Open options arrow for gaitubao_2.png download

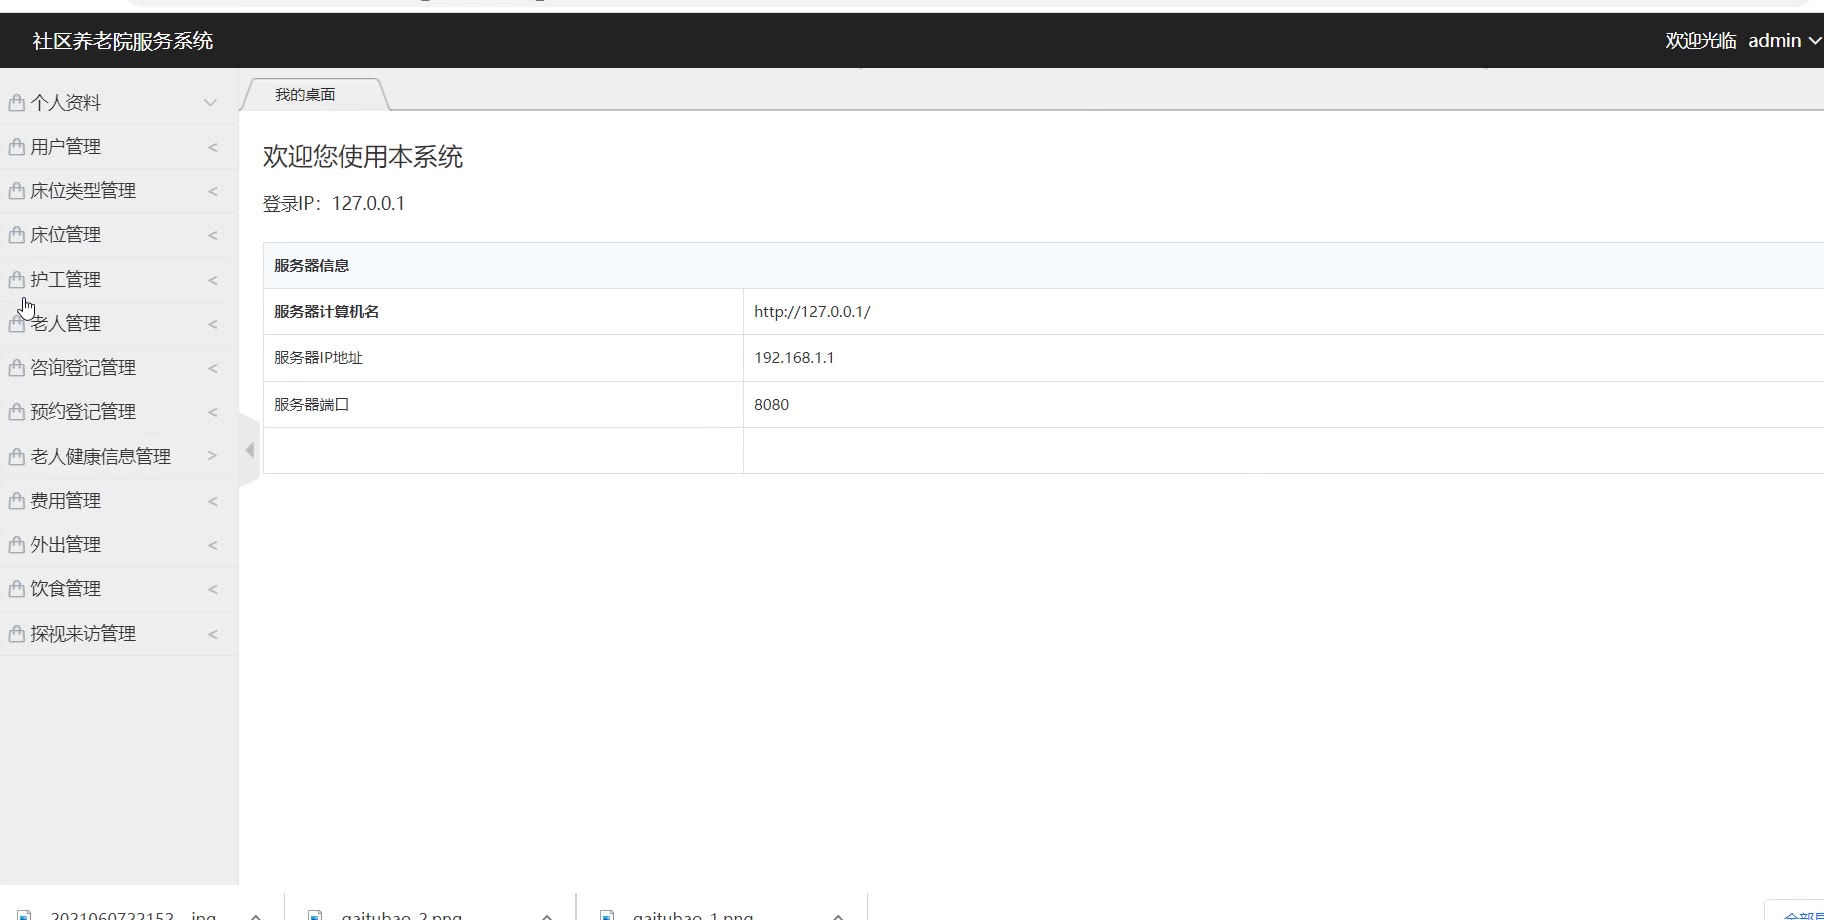(x=547, y=915)
